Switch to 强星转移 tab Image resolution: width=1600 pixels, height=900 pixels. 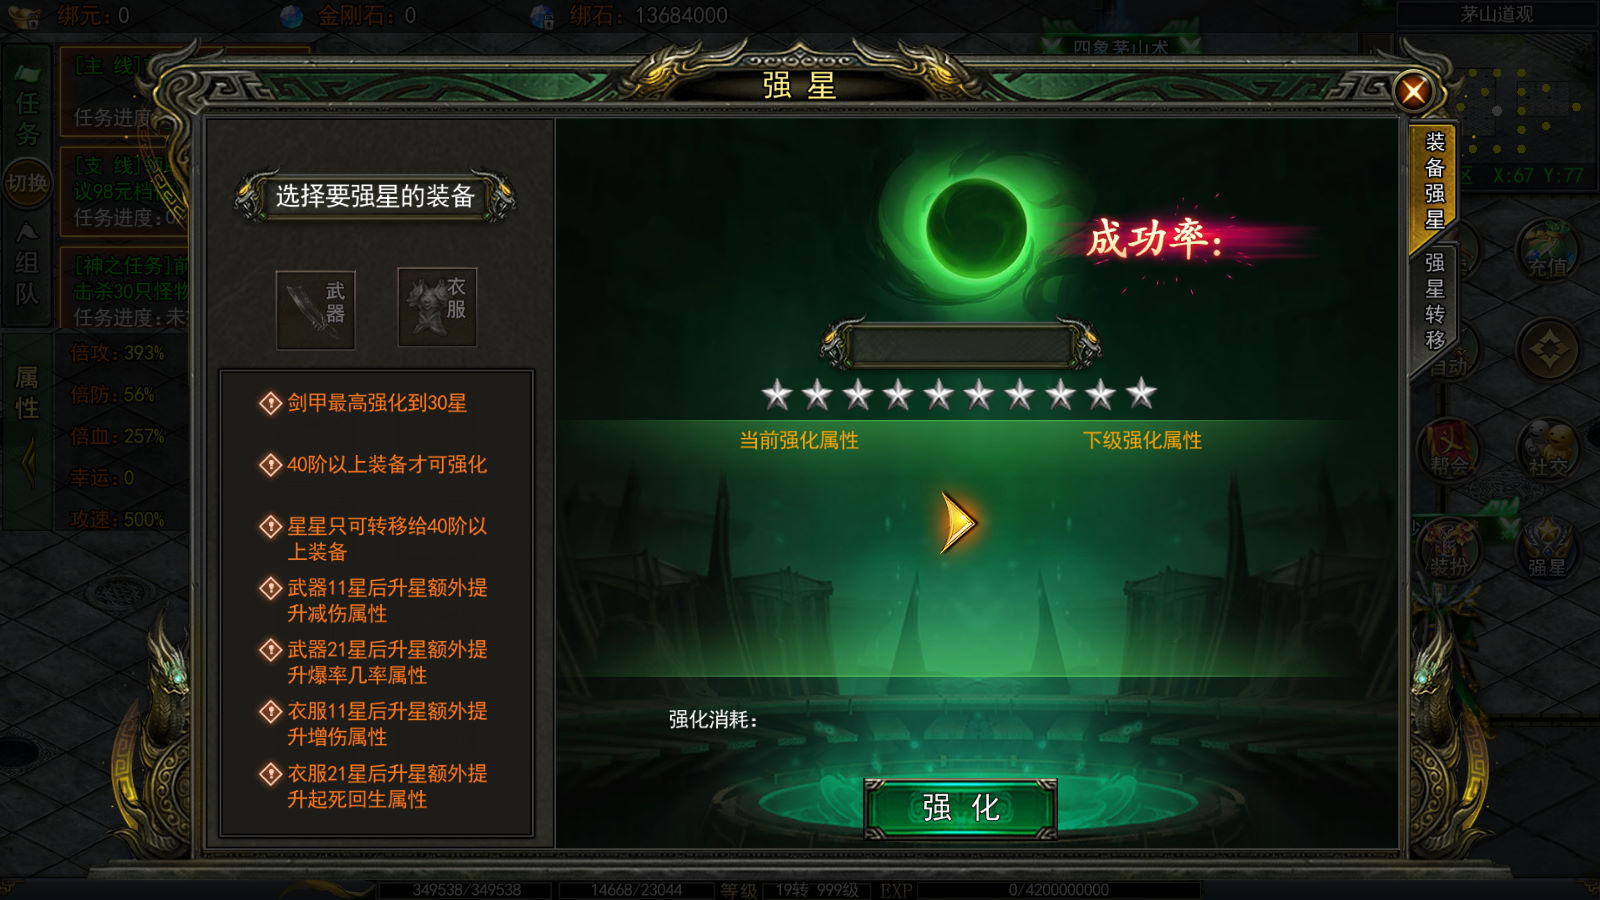click(1434, 302)
